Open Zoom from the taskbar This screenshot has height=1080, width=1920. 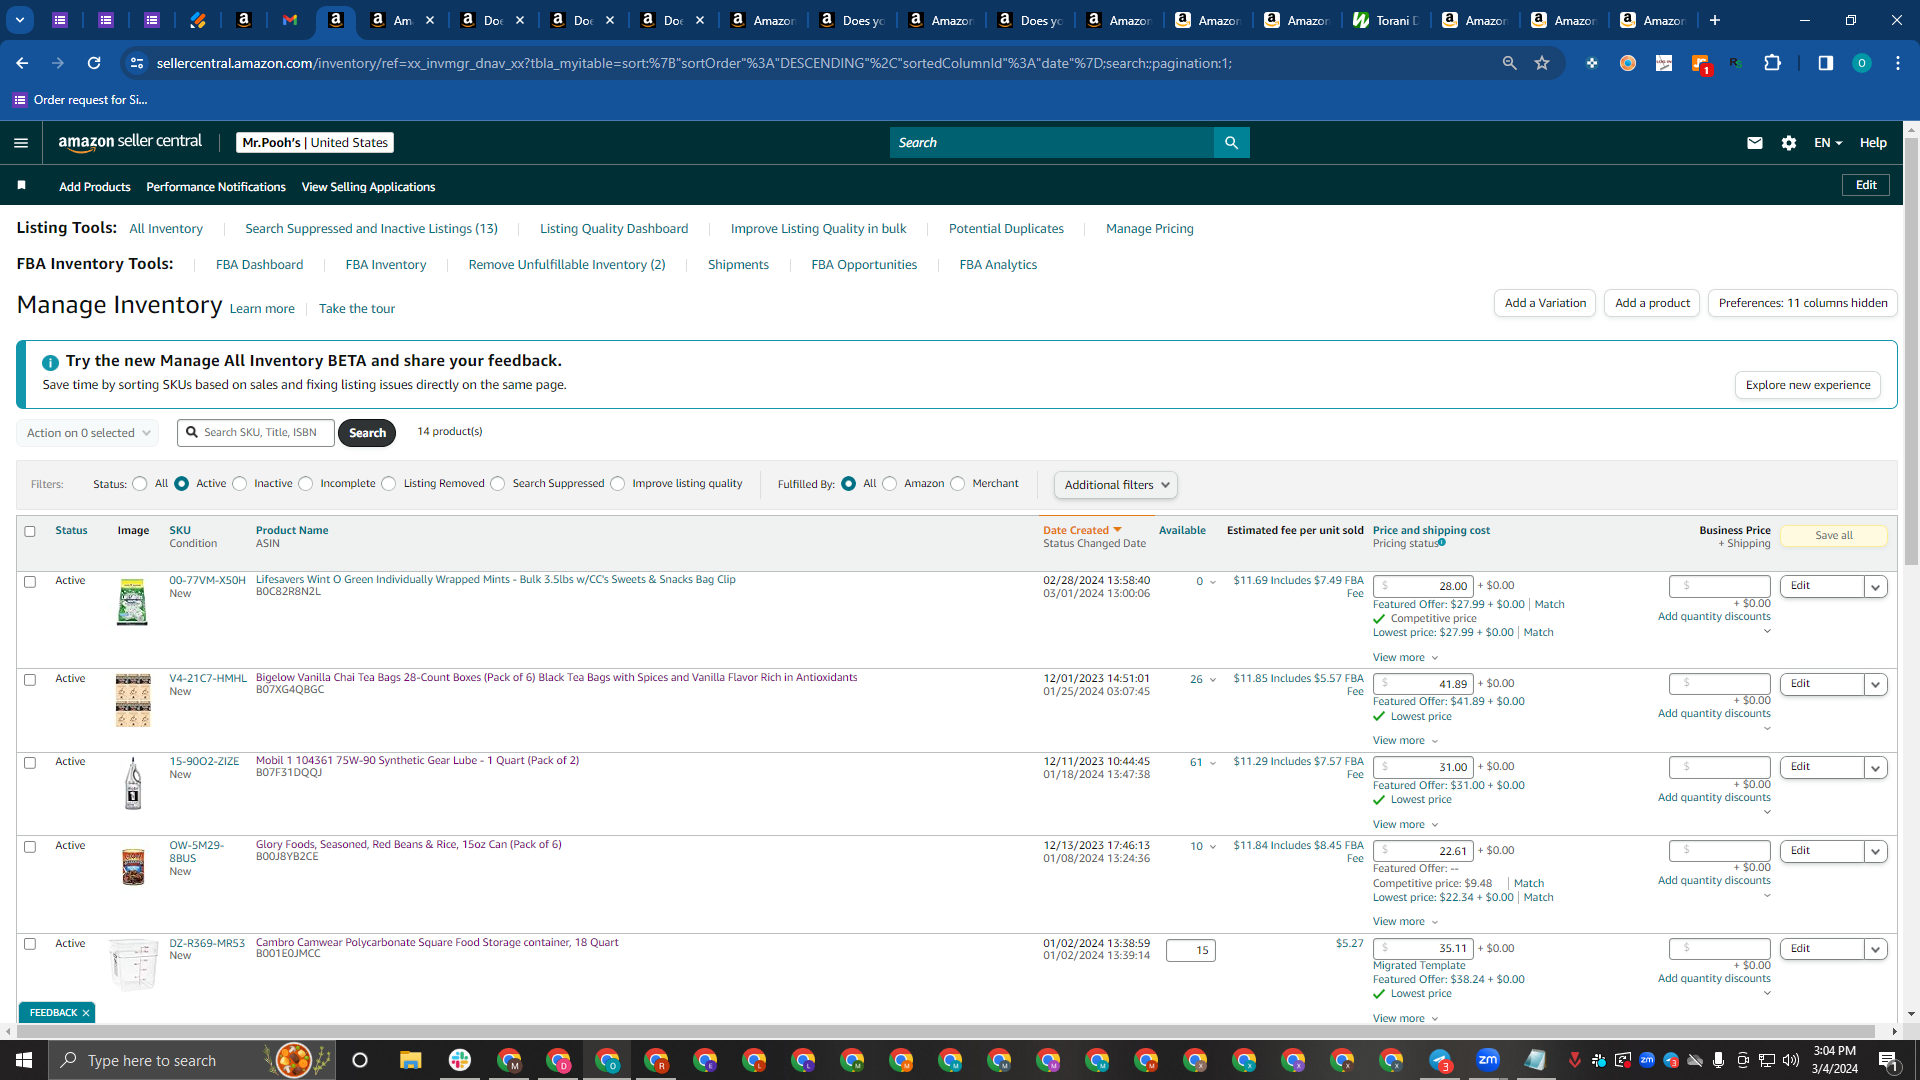1488,1060
